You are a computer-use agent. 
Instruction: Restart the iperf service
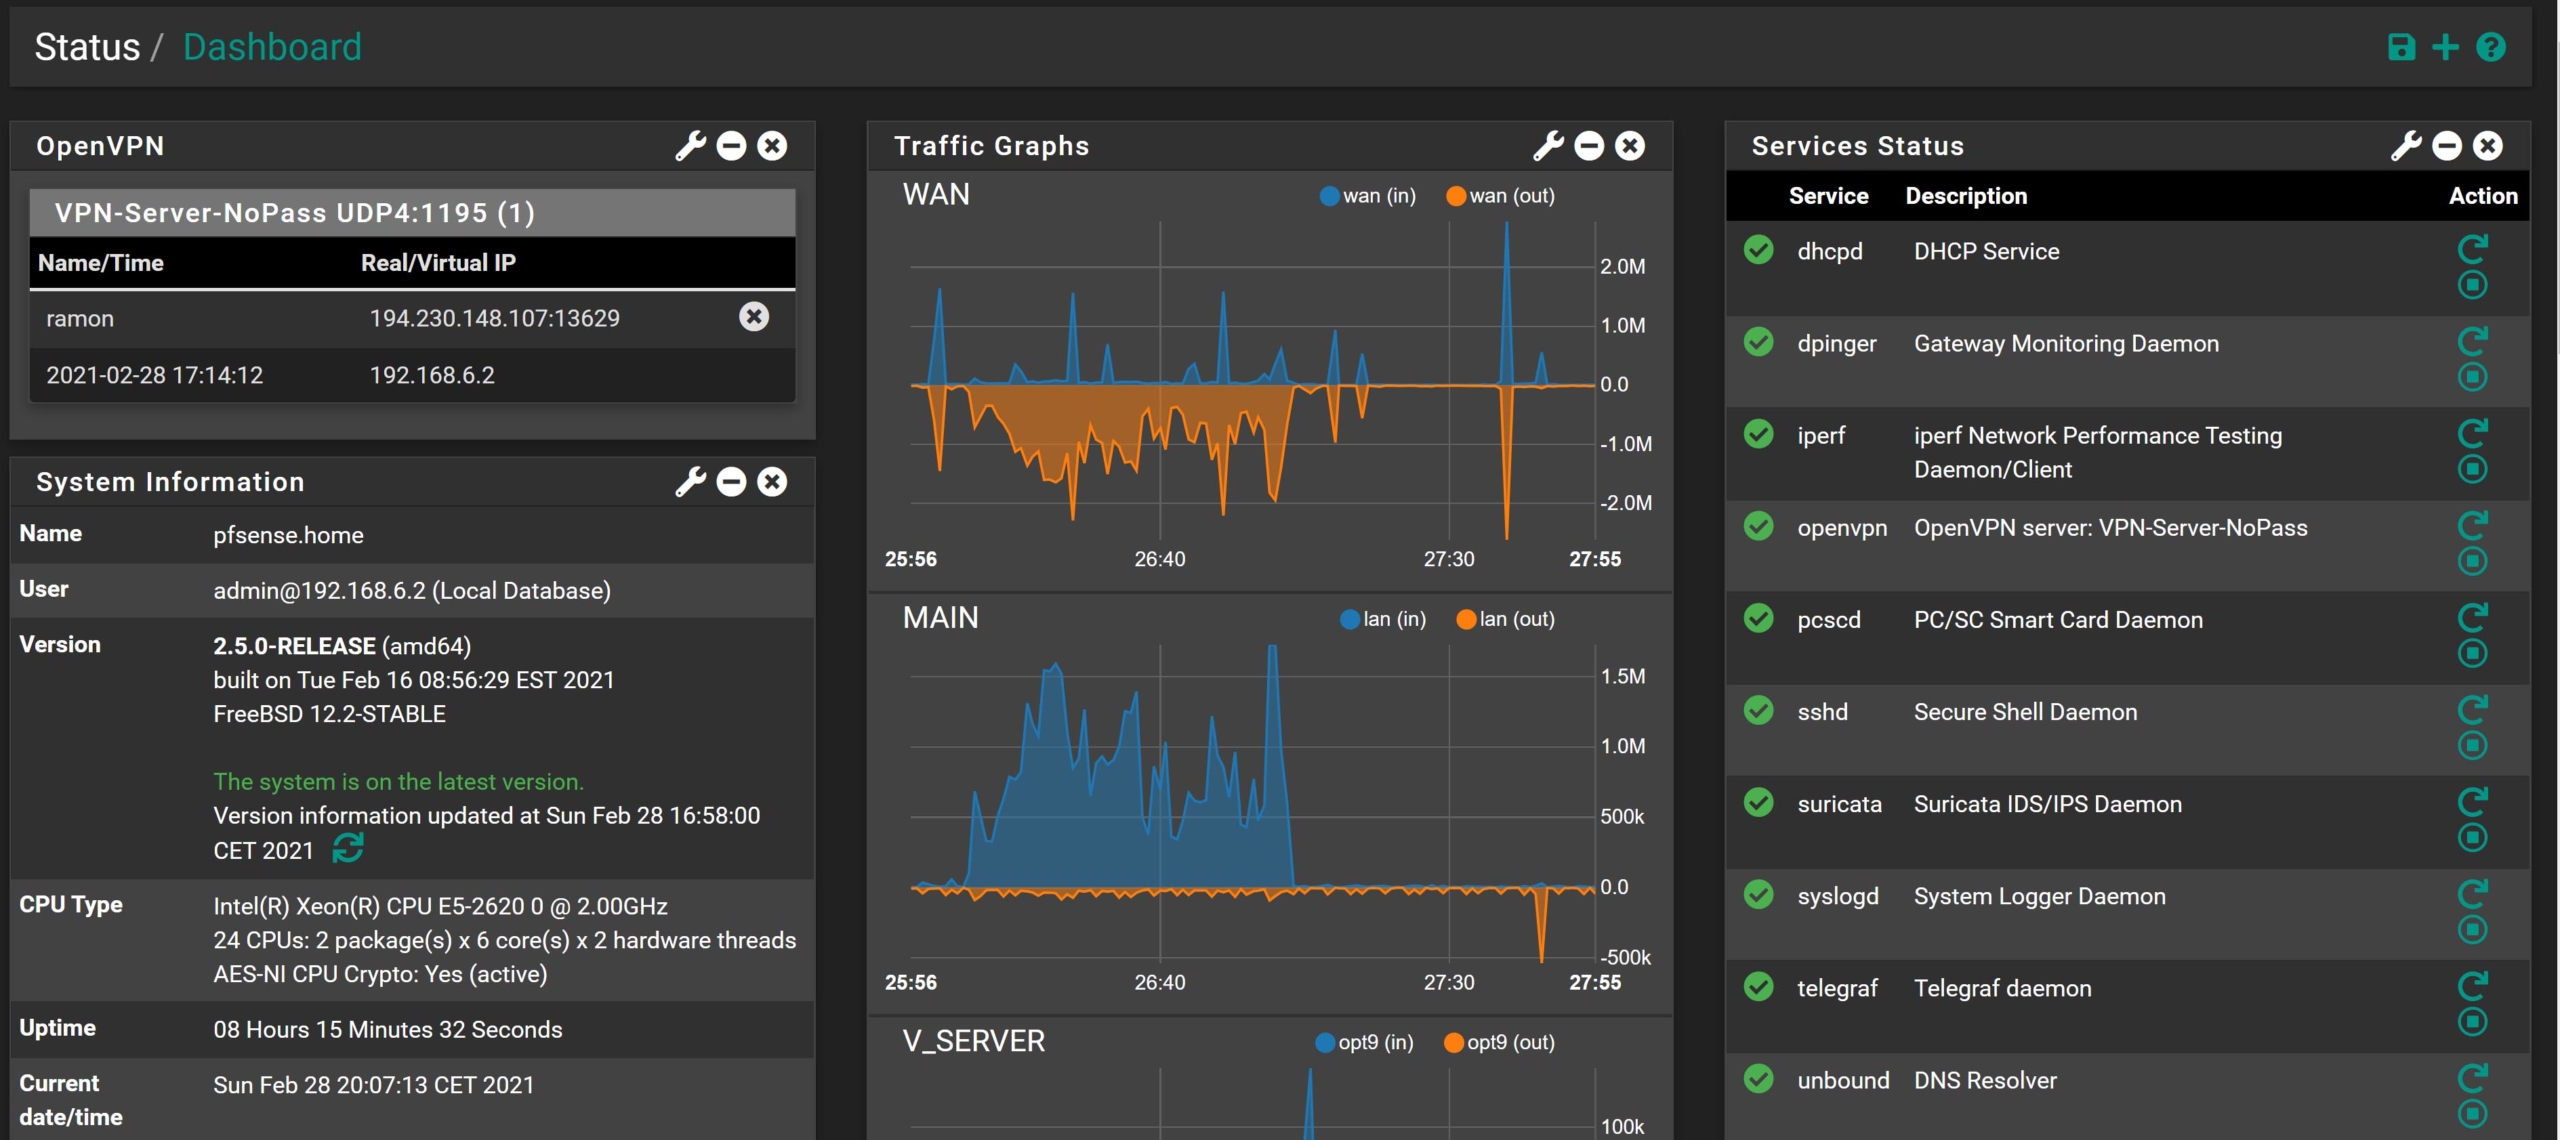pos(2472,432)
